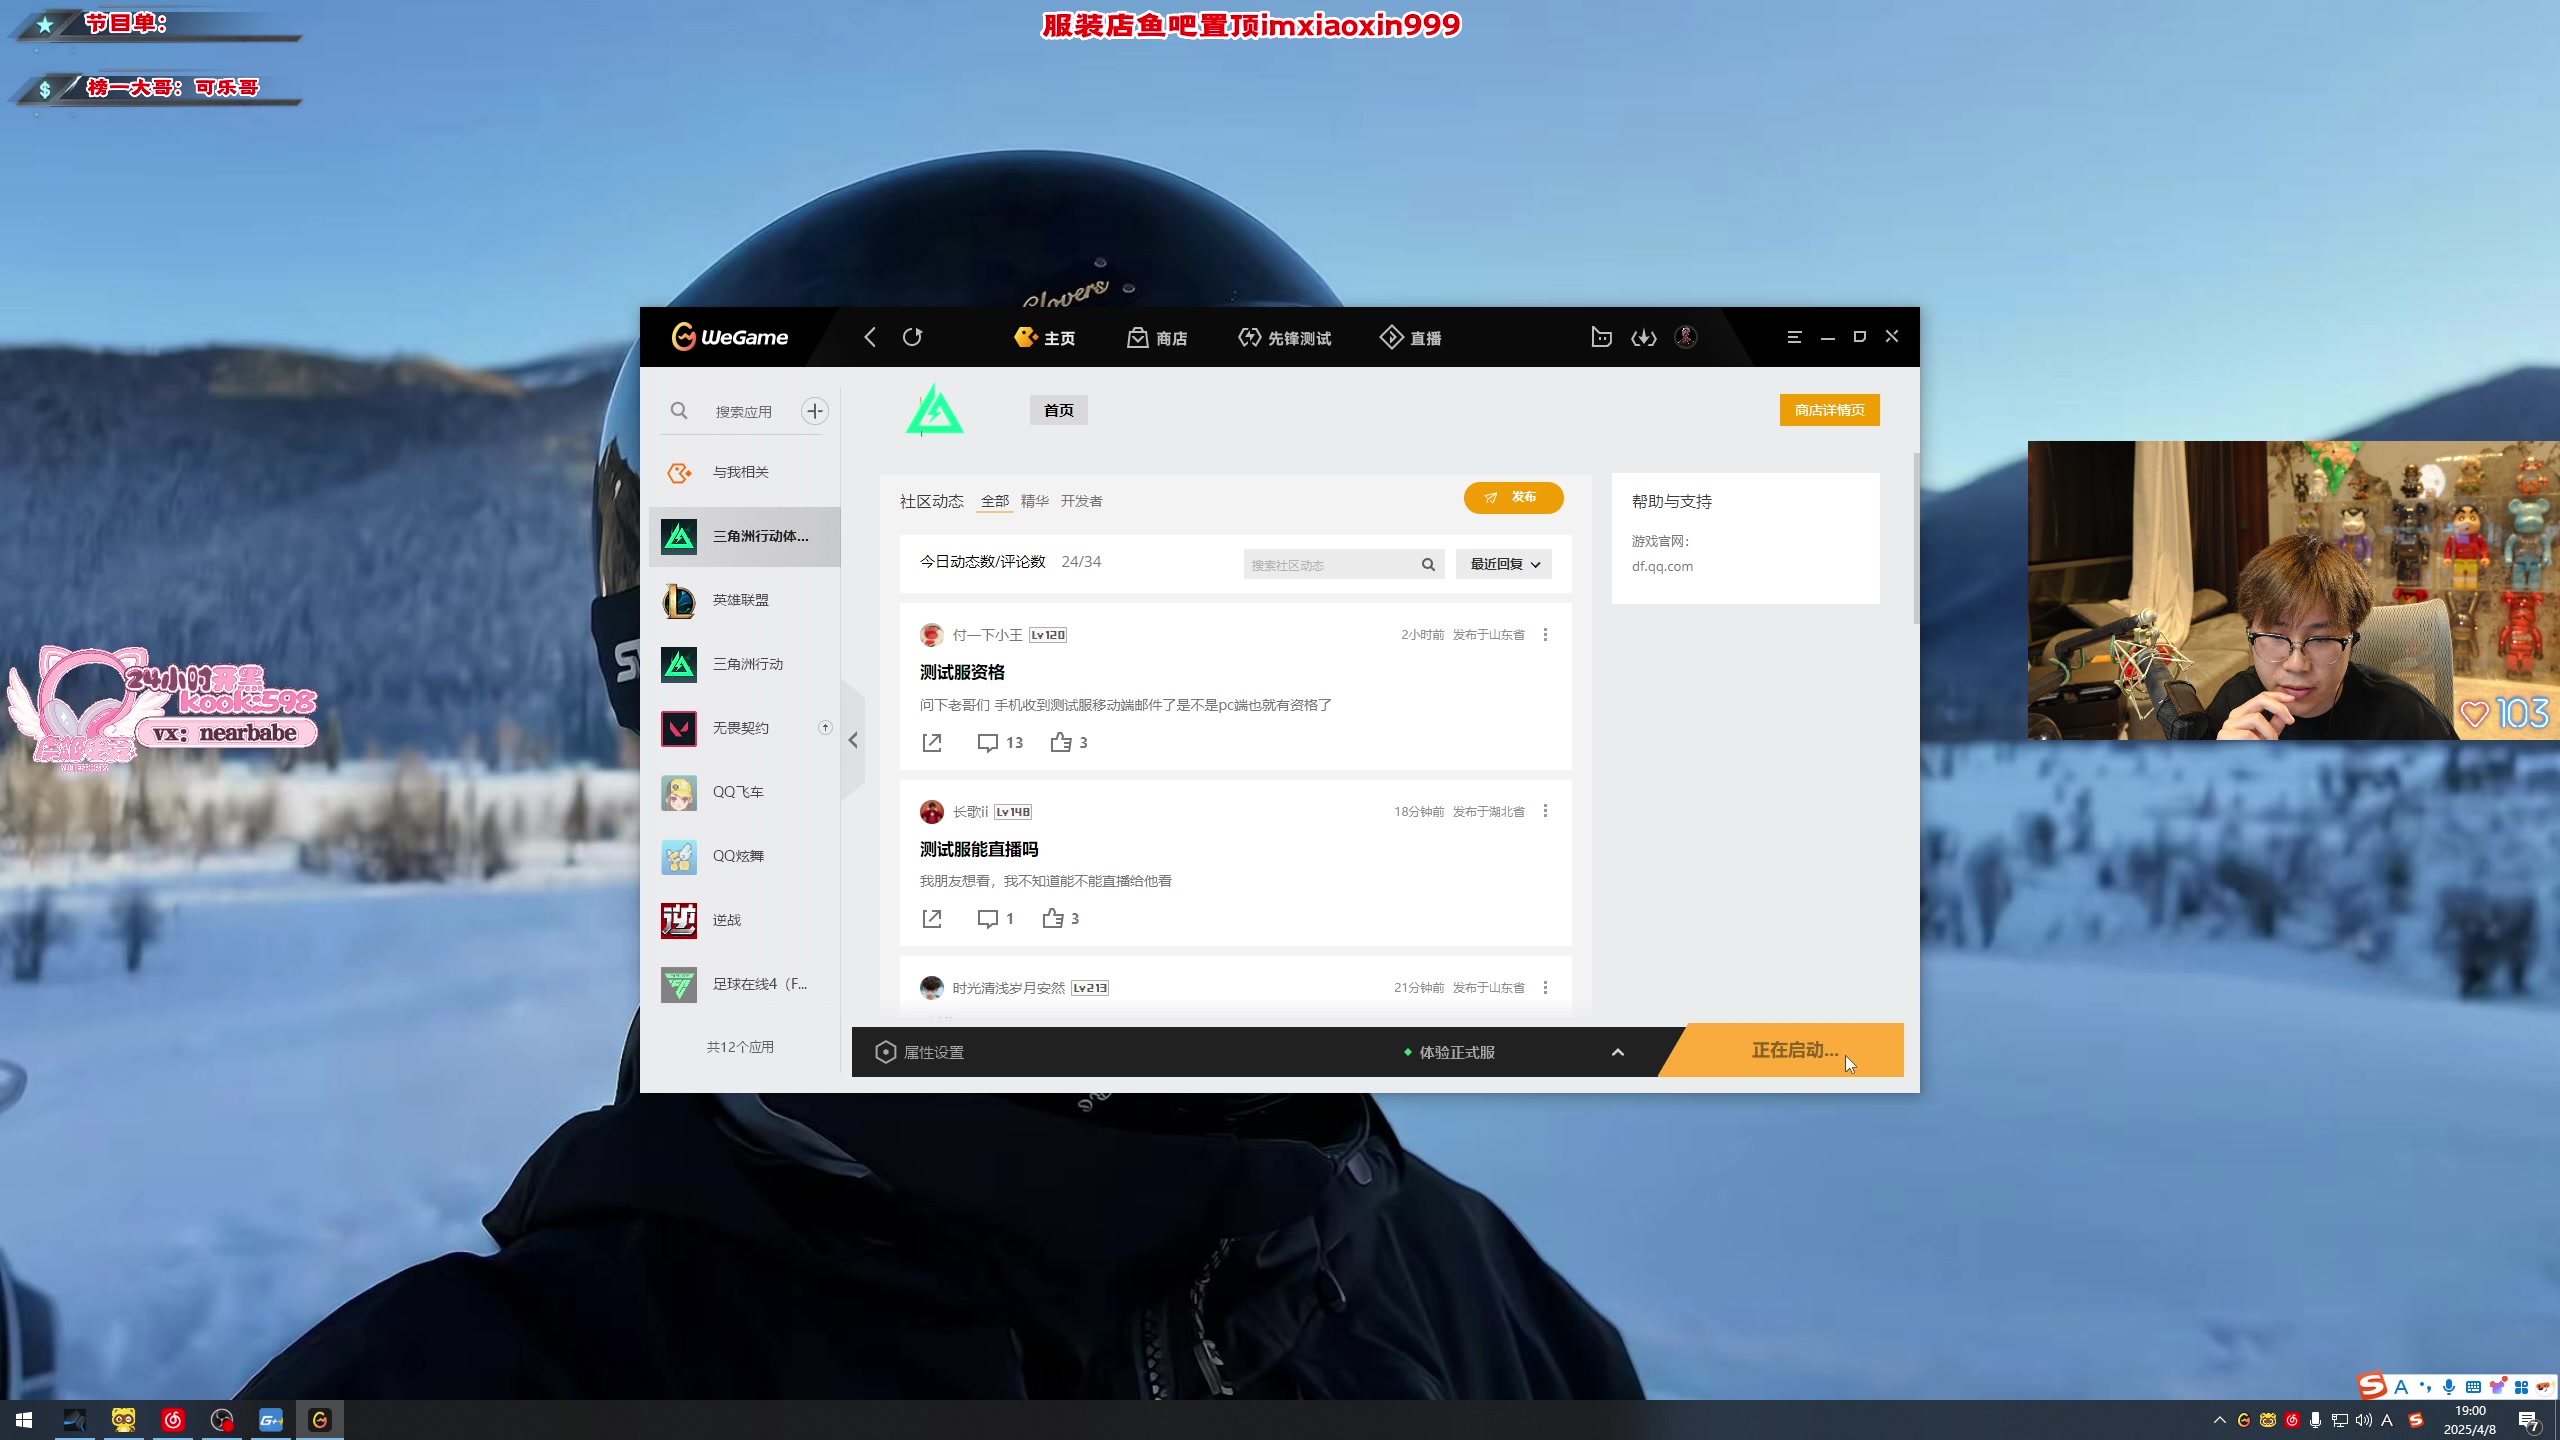The image size is (2560, 1440).
Task: Go back with the WeGame back arrow
Action: coord(870,337)
